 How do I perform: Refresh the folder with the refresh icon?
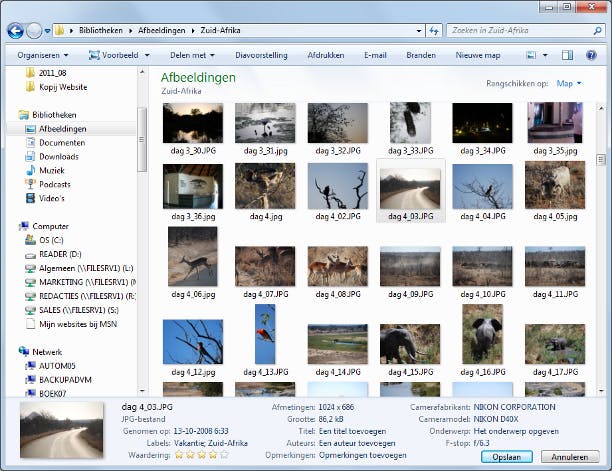coord(434,31)
